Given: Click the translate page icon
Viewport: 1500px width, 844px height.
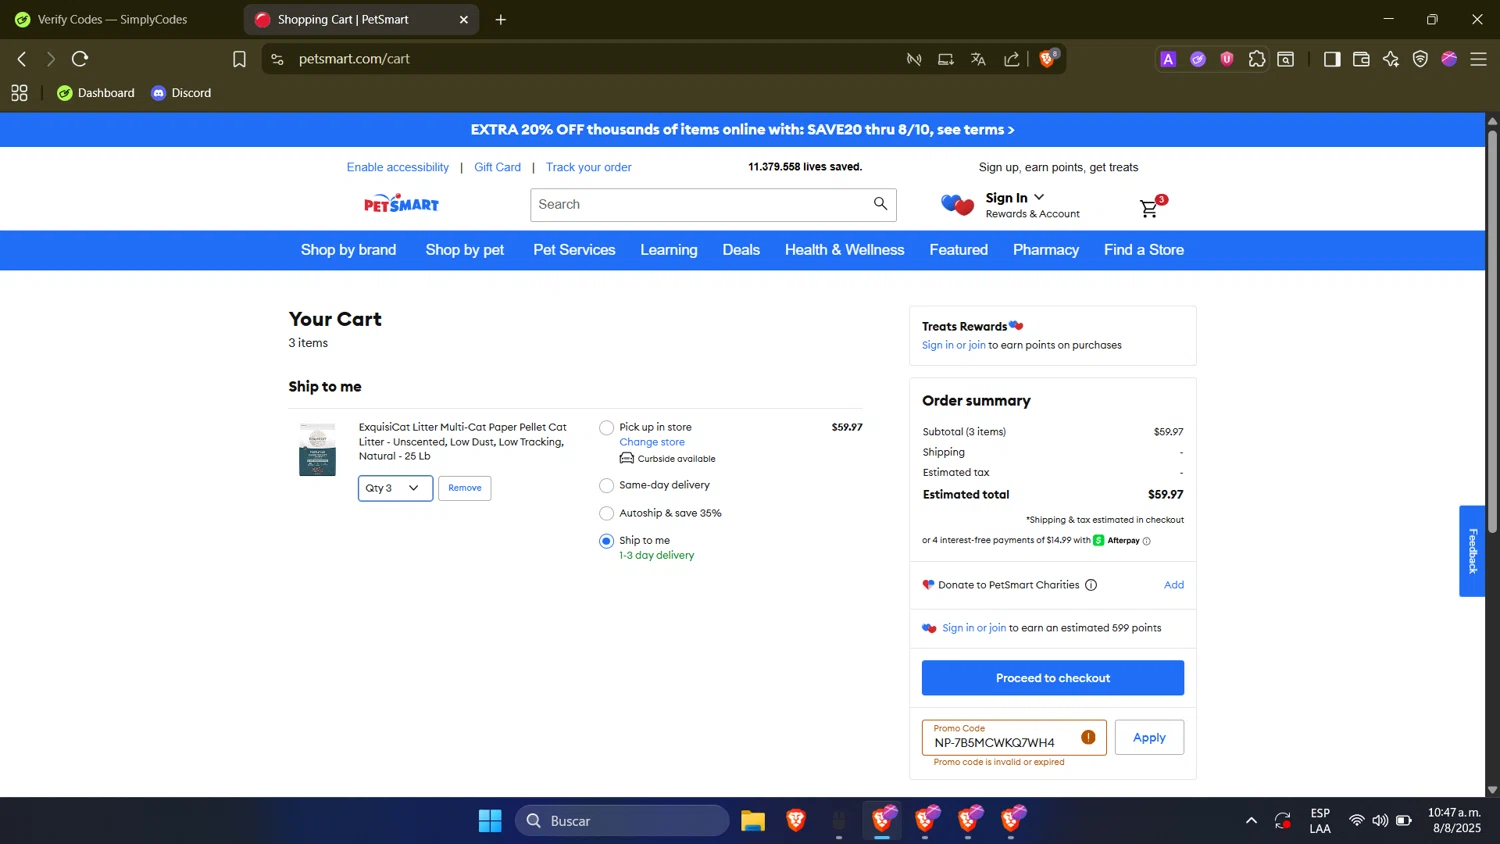Looking at the screenshot, I should click(x=978, y=59).
